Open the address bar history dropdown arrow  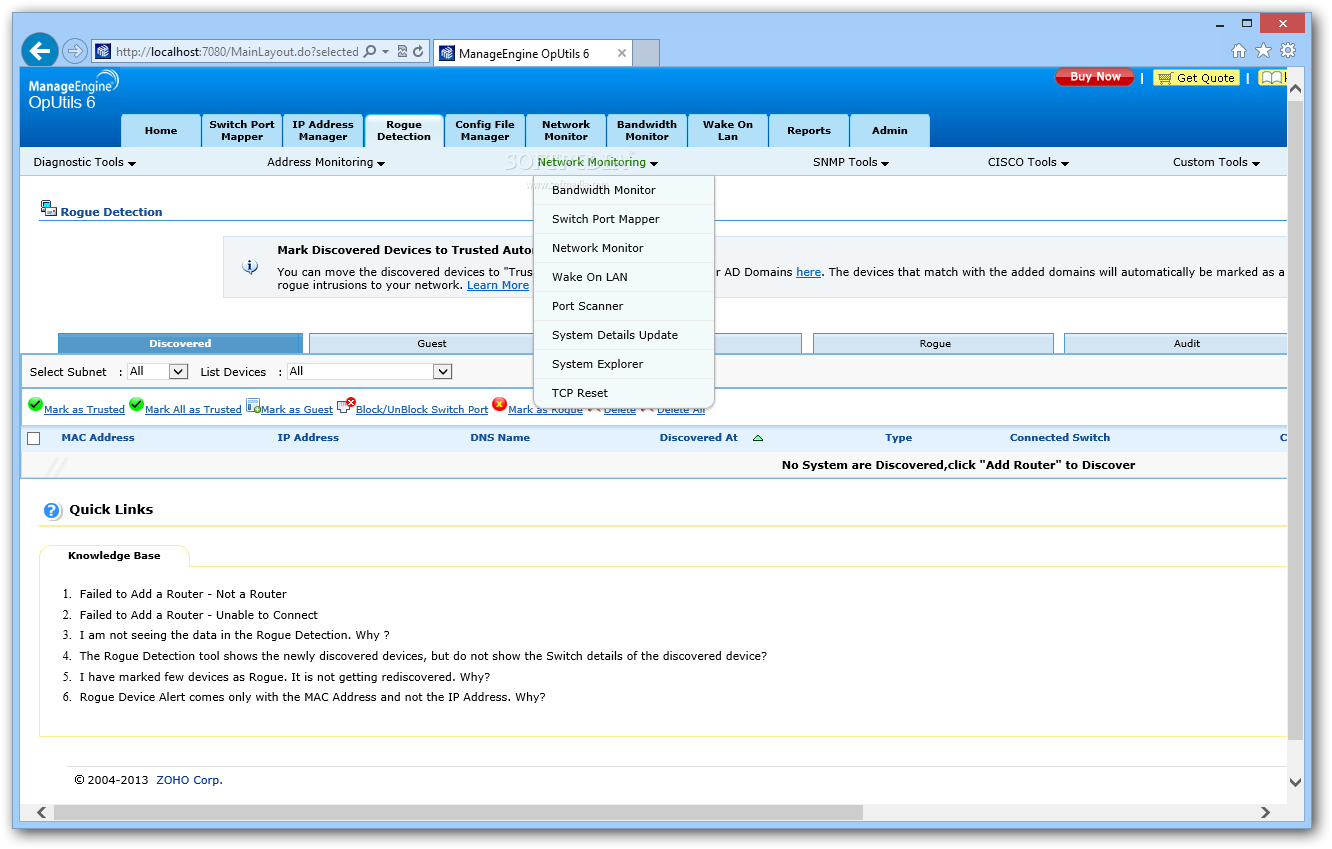click(x=386, y=51)
